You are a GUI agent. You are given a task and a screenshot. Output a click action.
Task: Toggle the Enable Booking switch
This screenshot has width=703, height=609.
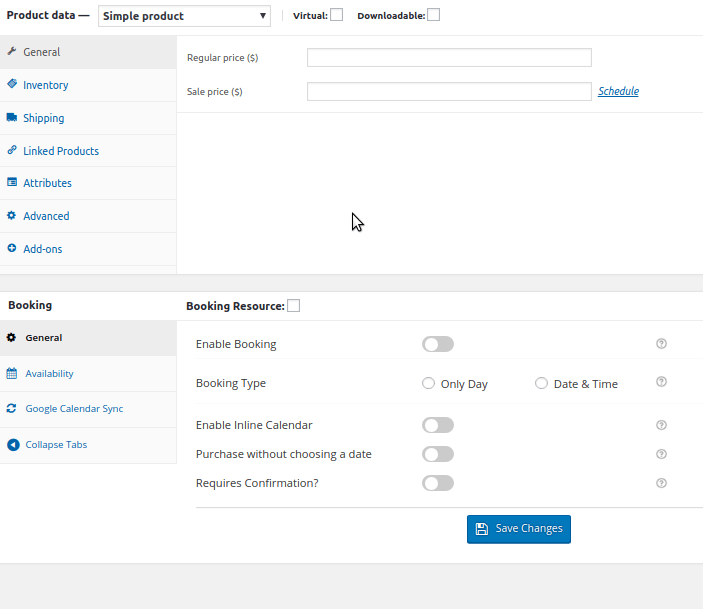pos(438,344)
